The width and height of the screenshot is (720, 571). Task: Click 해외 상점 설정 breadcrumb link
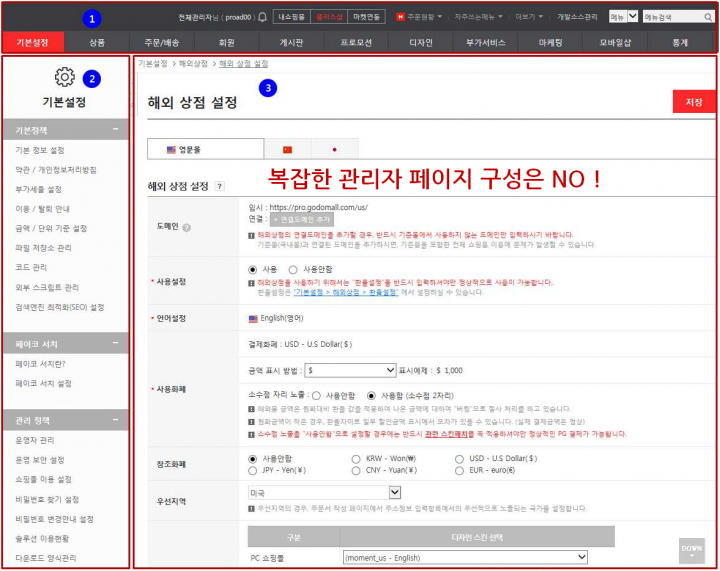pyautogui.click(x=243, y=64)
